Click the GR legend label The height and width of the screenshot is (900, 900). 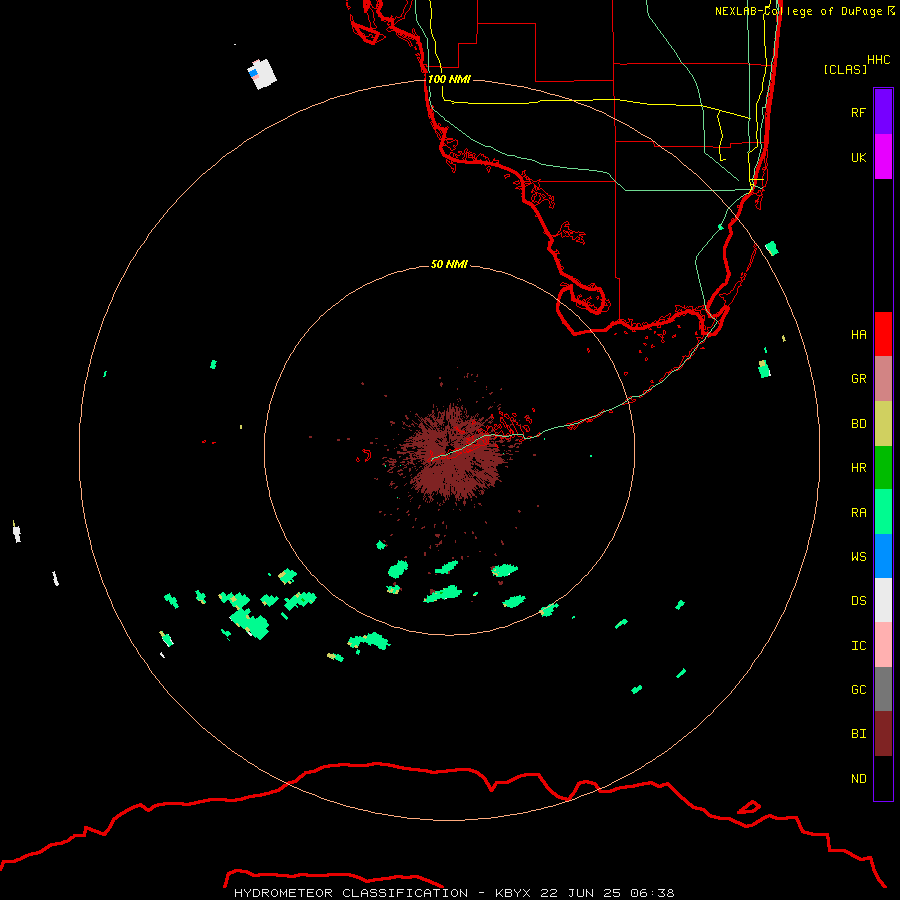858,379
